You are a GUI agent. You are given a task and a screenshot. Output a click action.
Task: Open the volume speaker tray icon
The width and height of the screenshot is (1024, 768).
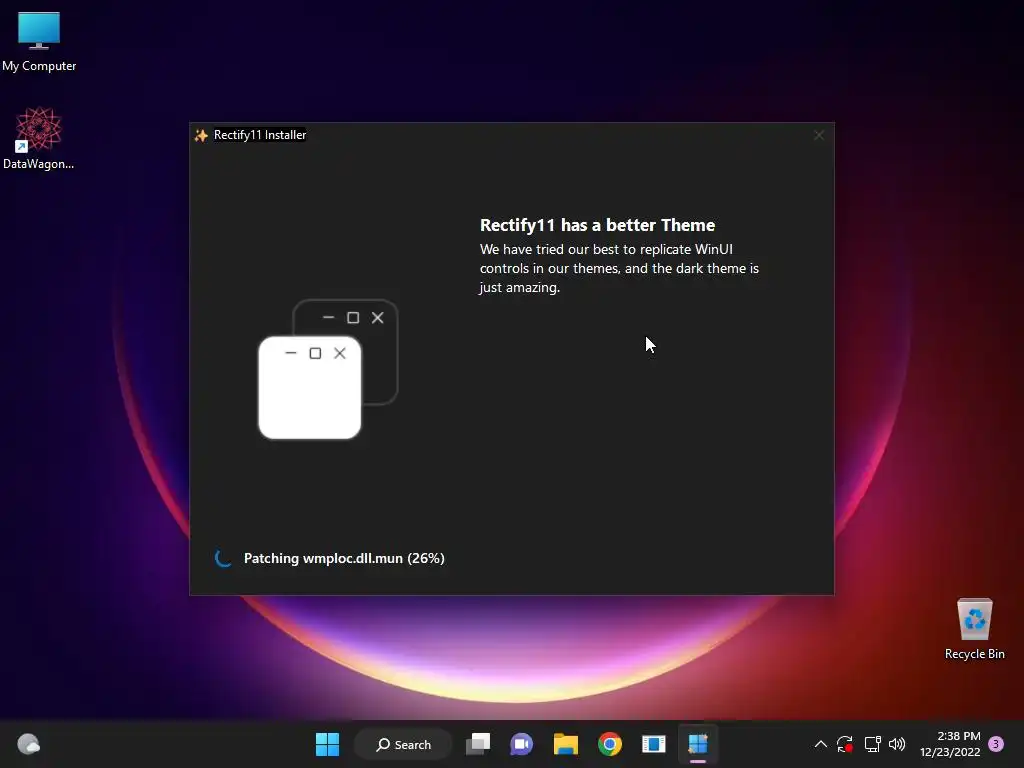tap(897, 744)
